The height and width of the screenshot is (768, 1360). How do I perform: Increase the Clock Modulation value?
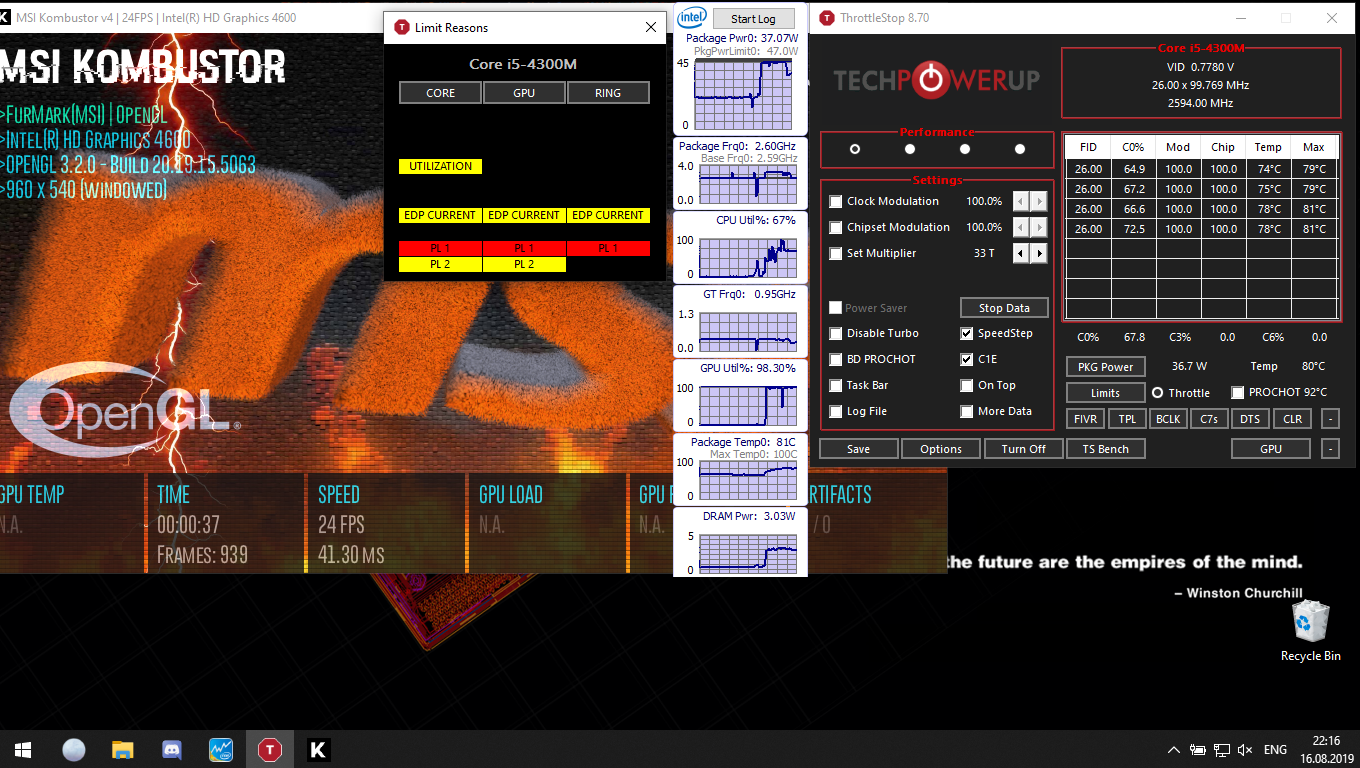1039,201
